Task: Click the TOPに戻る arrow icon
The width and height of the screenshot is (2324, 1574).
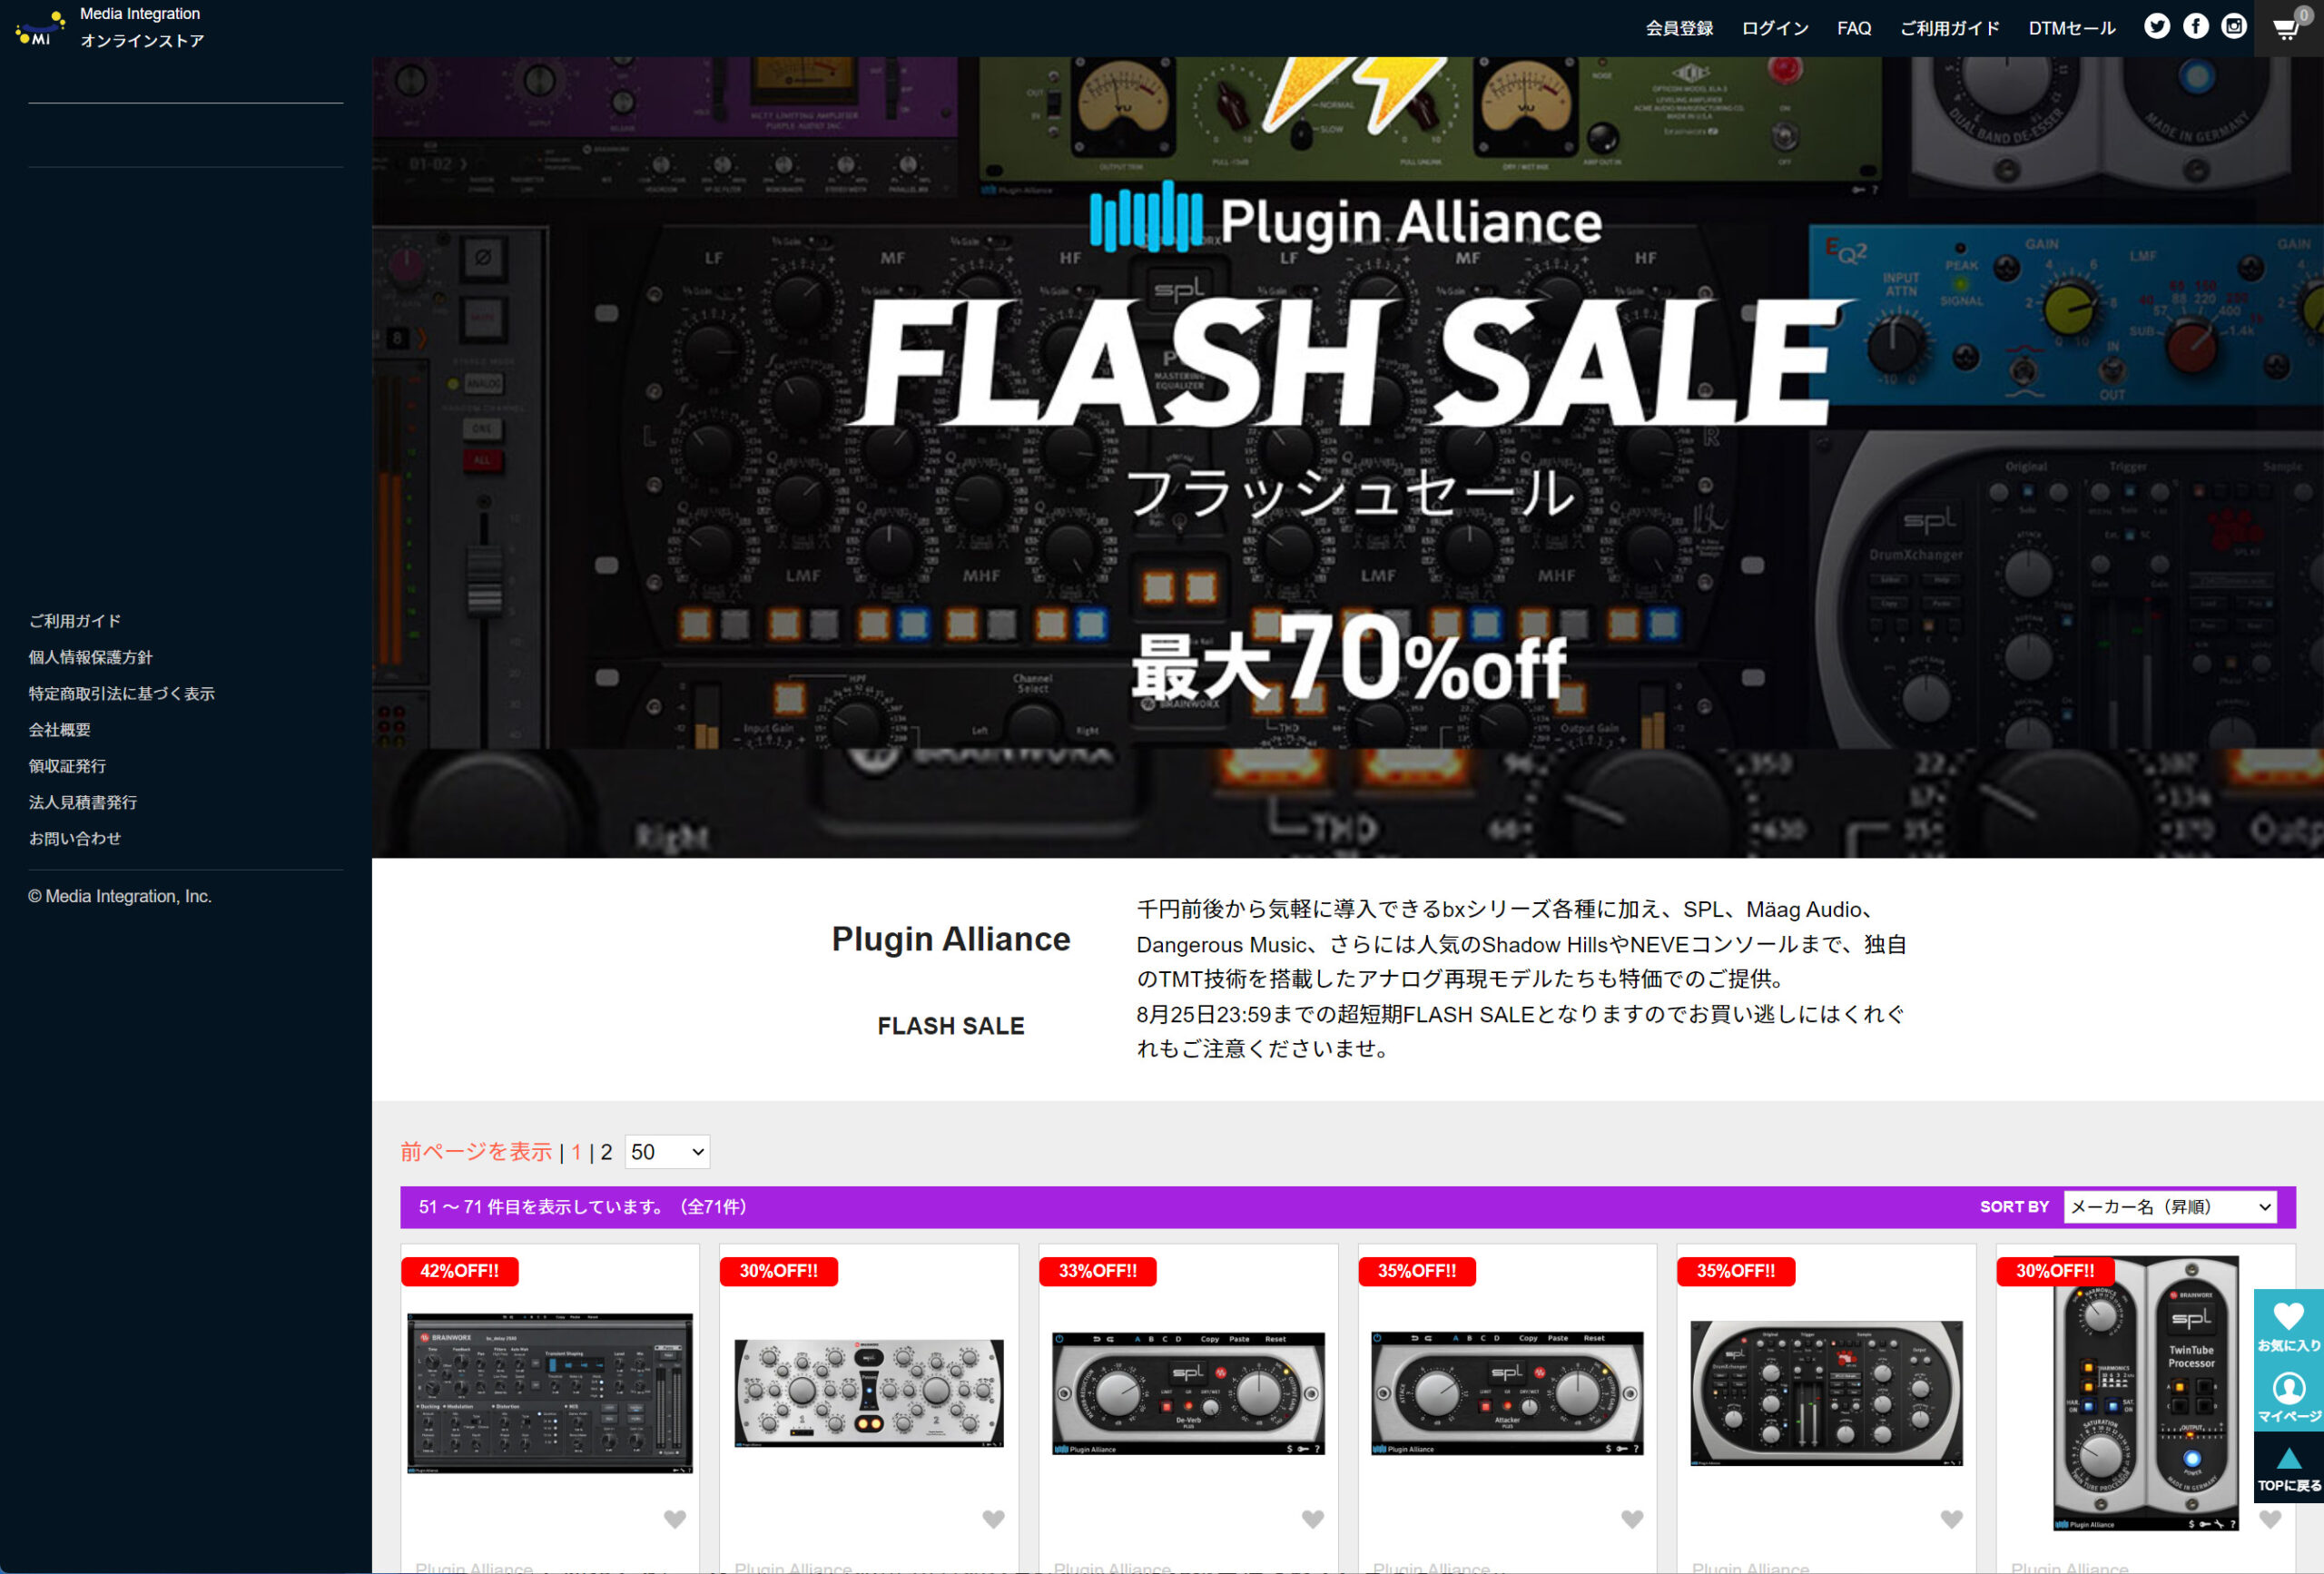Action: pos(2288,1468)
